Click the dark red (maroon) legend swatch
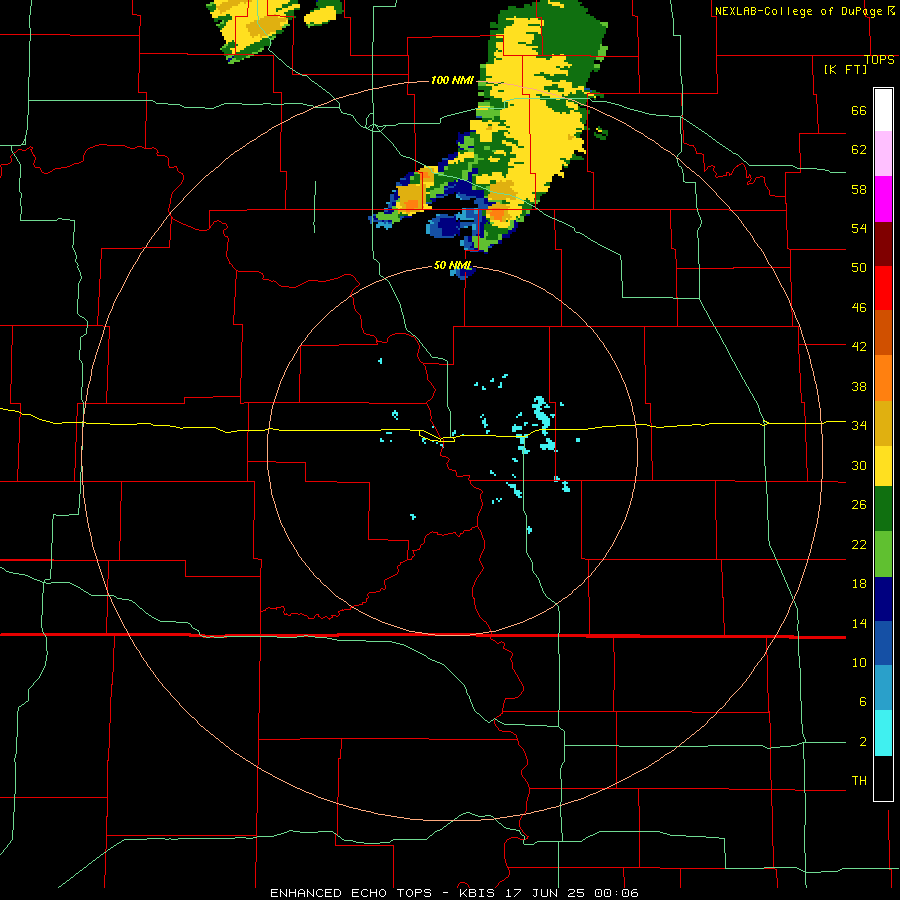 tap(883, 244)
